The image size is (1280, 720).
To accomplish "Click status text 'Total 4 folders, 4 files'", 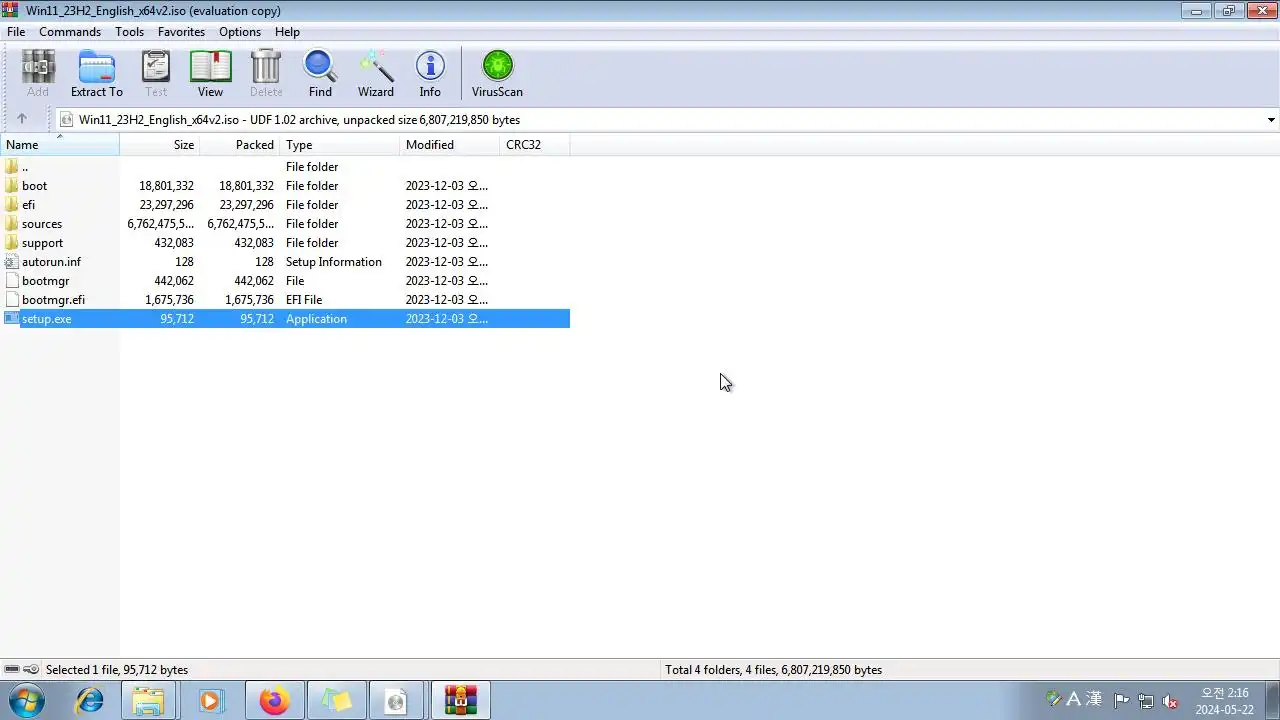I will [773, 670].
